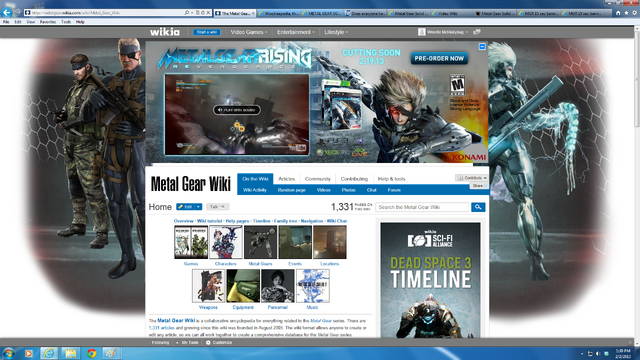The width and height of the screenshot is (640, 360).
Task: Launch Google Chrome from the taskbar
Action: (x=91, y=353)
